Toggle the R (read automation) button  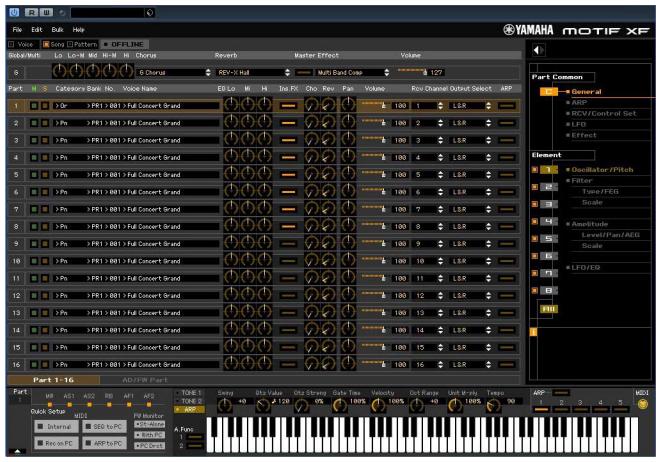[31, 12]
